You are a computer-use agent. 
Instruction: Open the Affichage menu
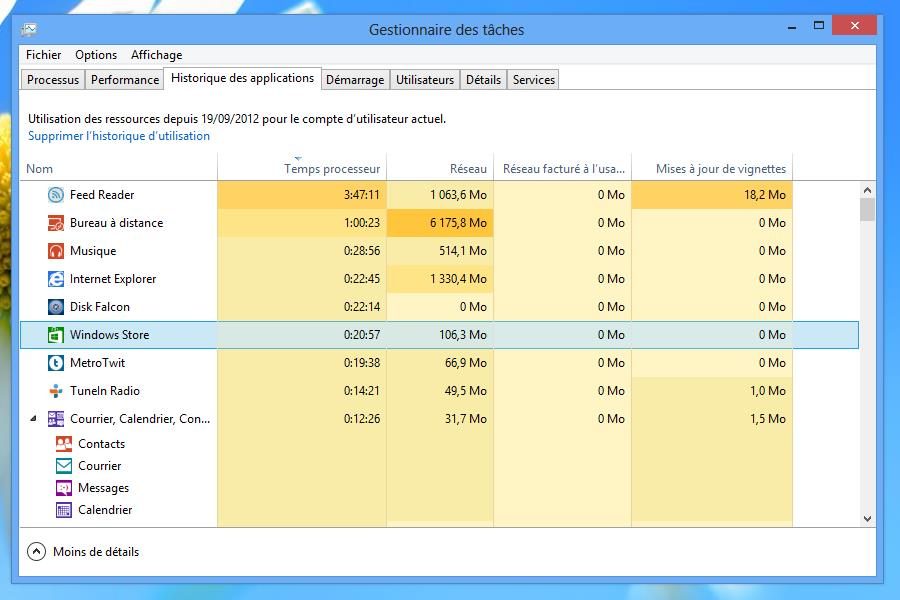pyautogui.click(x=156, y=55)
